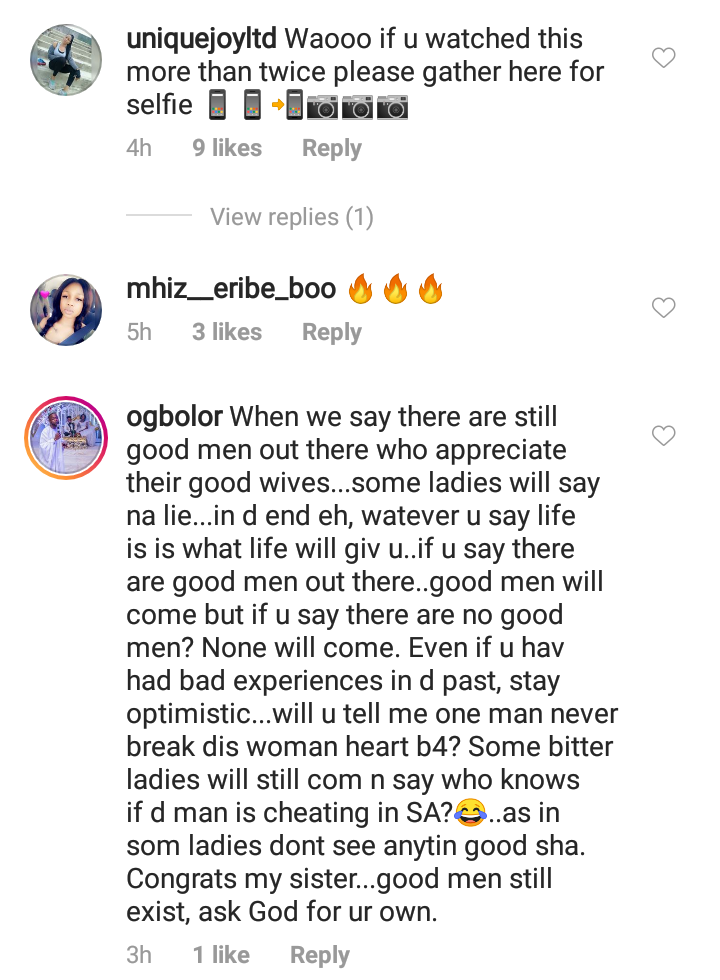View the 1 like on ogbolor's comment

pyautogui.click(x=221, y=955)
